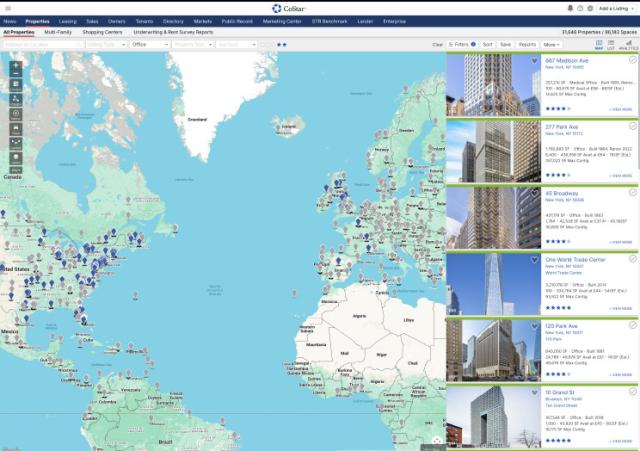Click the isolated pin in the Atlantic off Morocco
Screen dimensions: 640x451
coord(294,293)
